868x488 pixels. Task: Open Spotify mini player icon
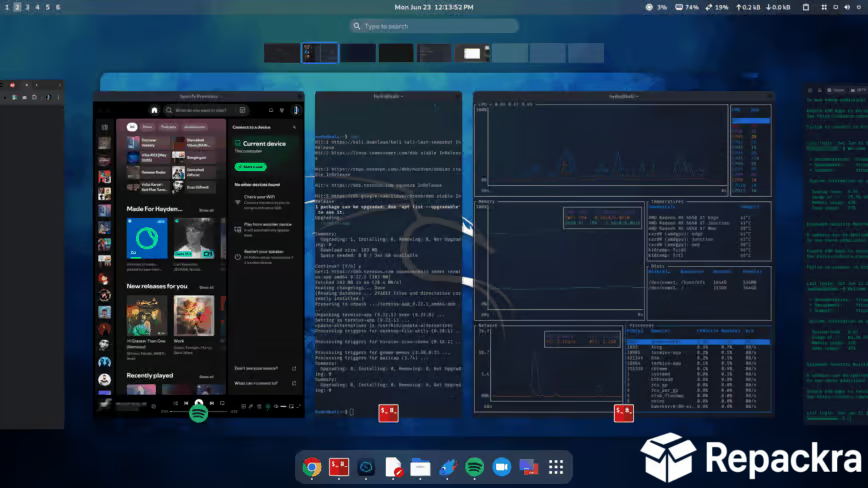pyautogui.click(x=291, y=406)
